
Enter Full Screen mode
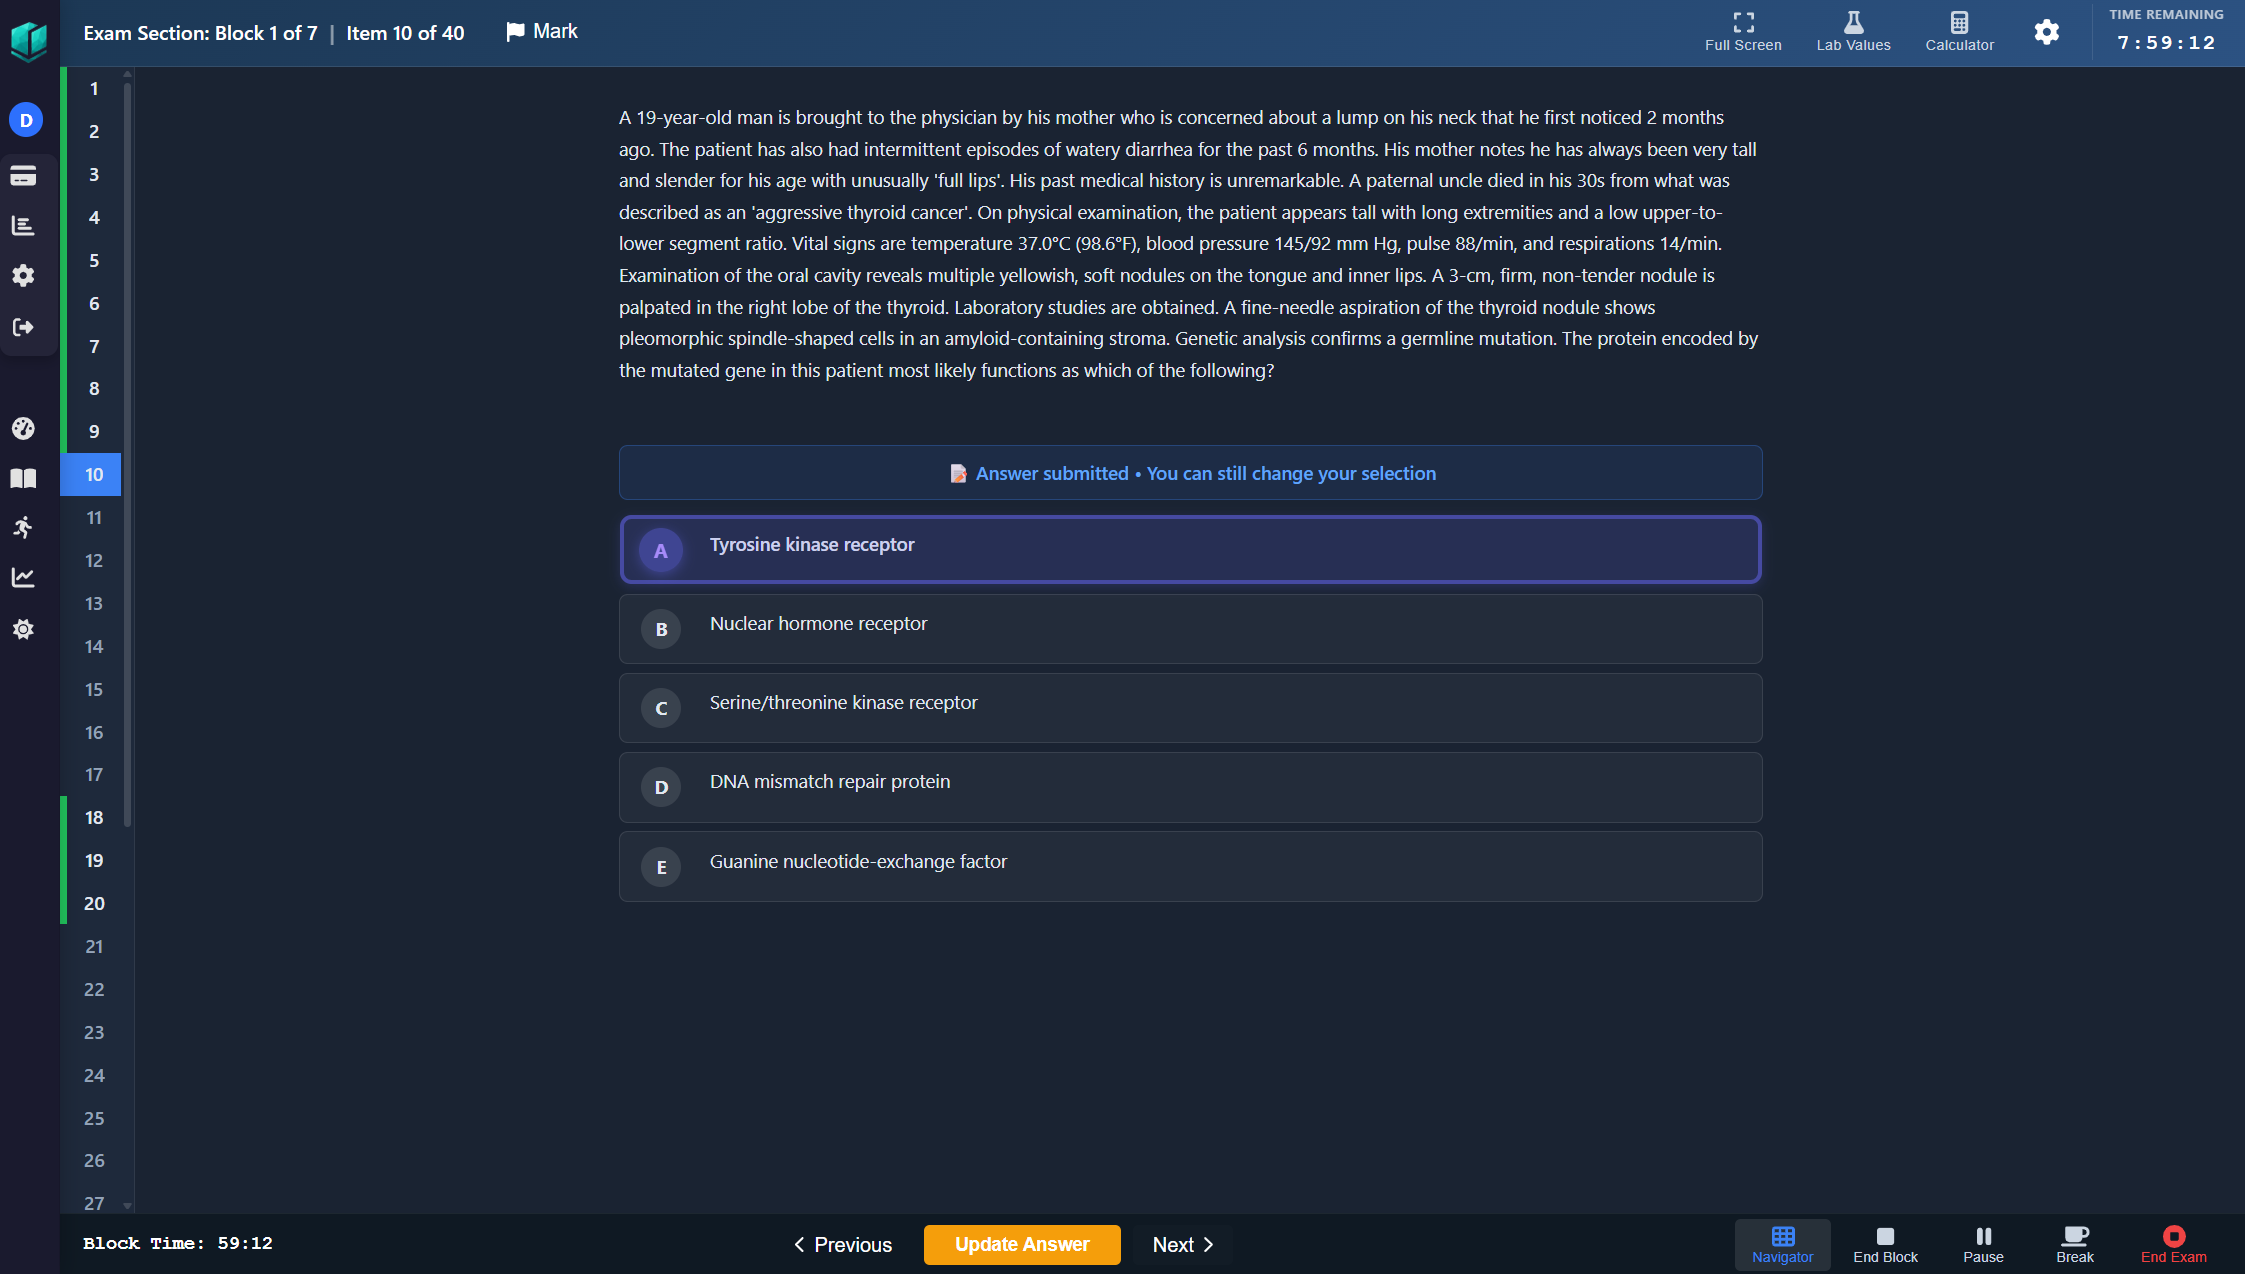click(1742, 32)
